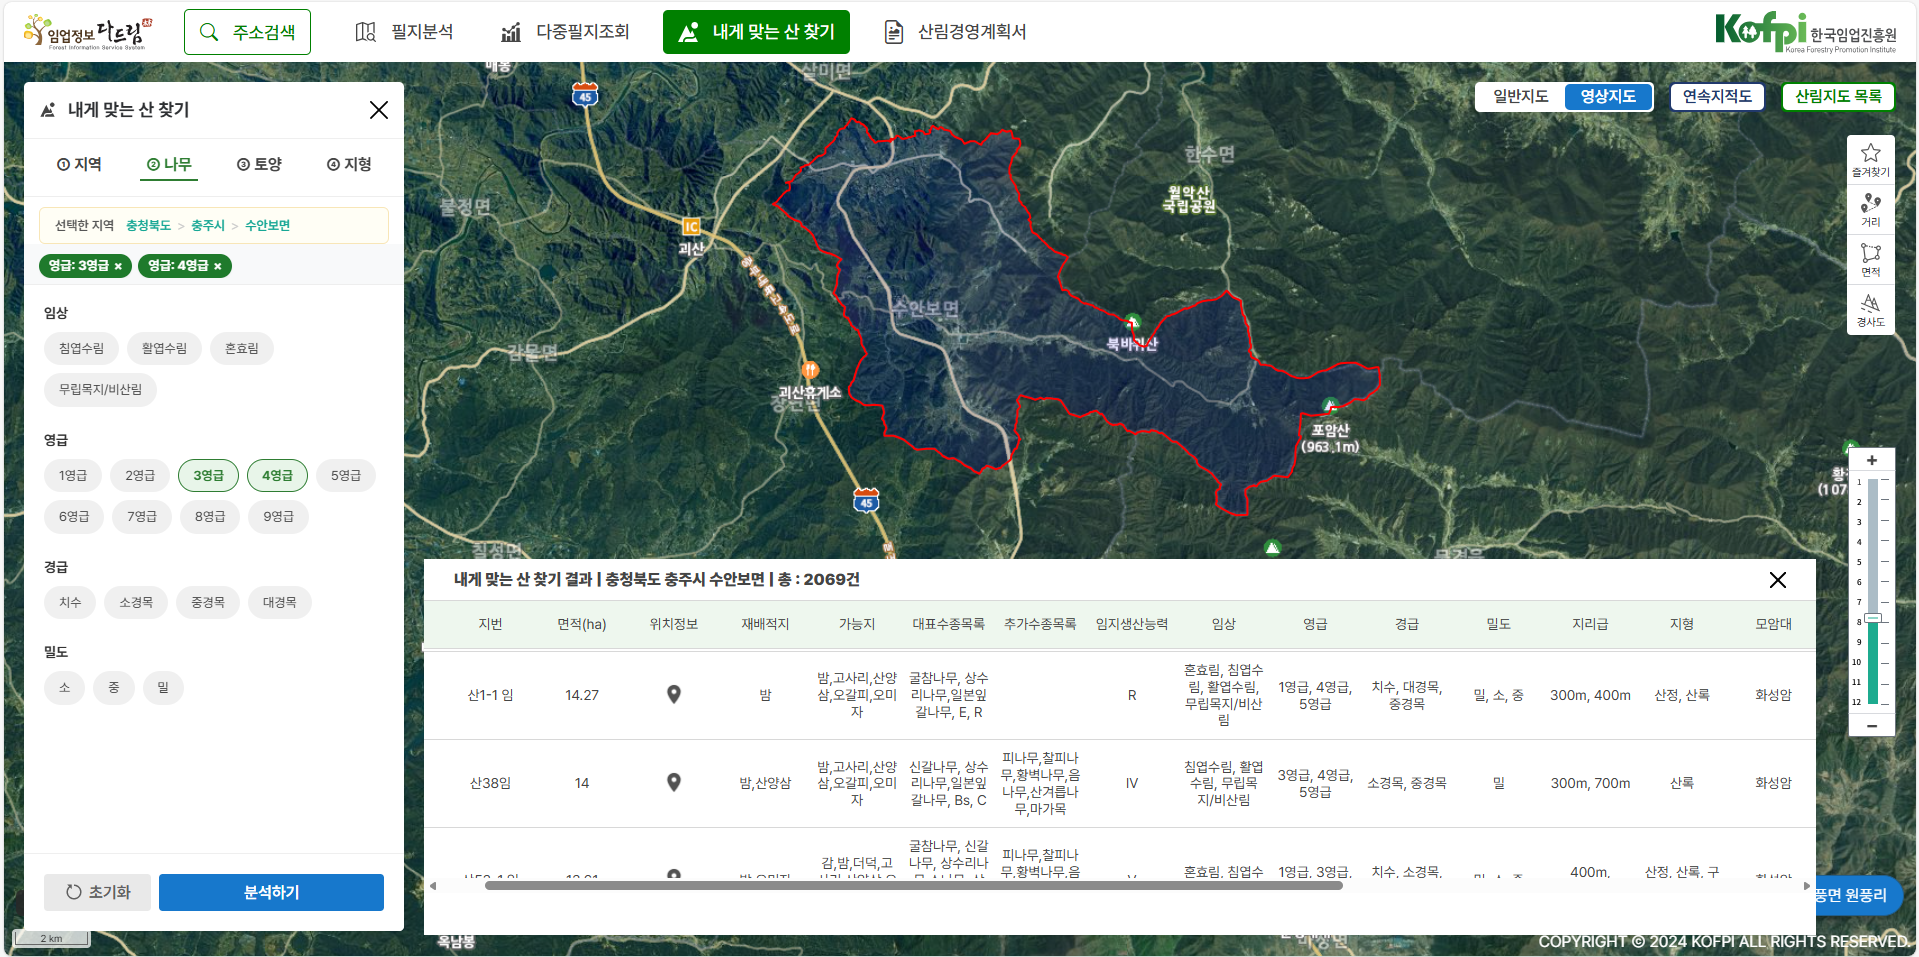The width and height of the screenshot is (1919, 957).
Task: Click the 충청북도 breadcrumb link
Action: pyautogui.click(x=148, y=226)
